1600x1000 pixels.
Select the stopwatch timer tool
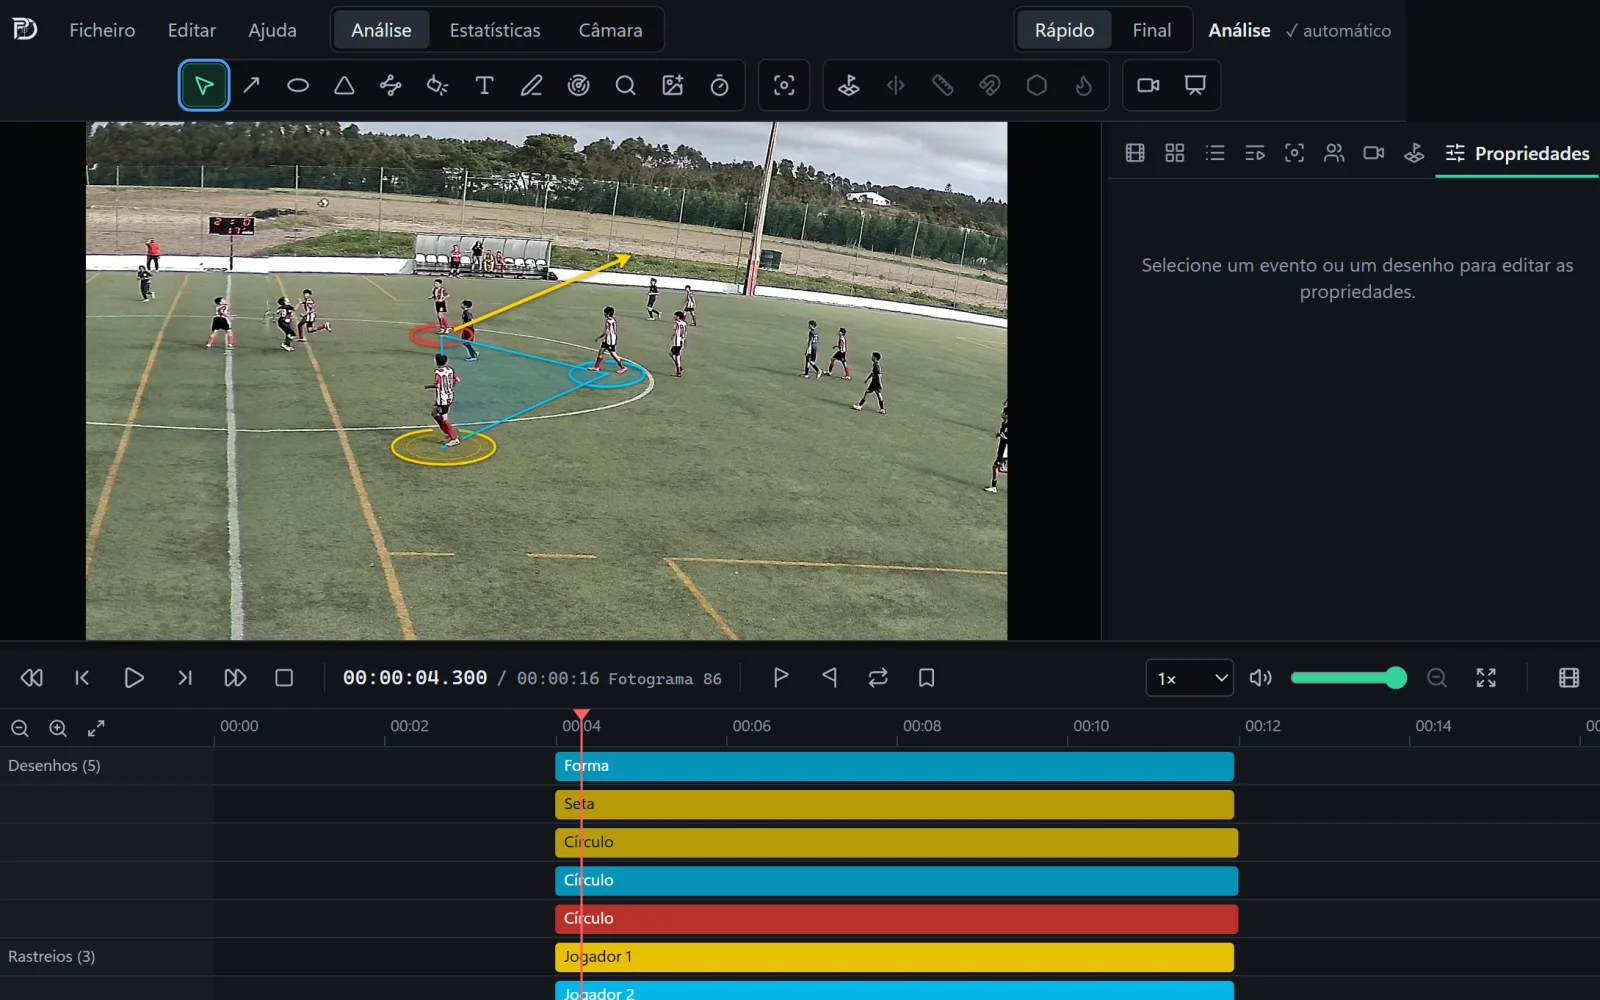pyautogui.click(x=719, y=85)
